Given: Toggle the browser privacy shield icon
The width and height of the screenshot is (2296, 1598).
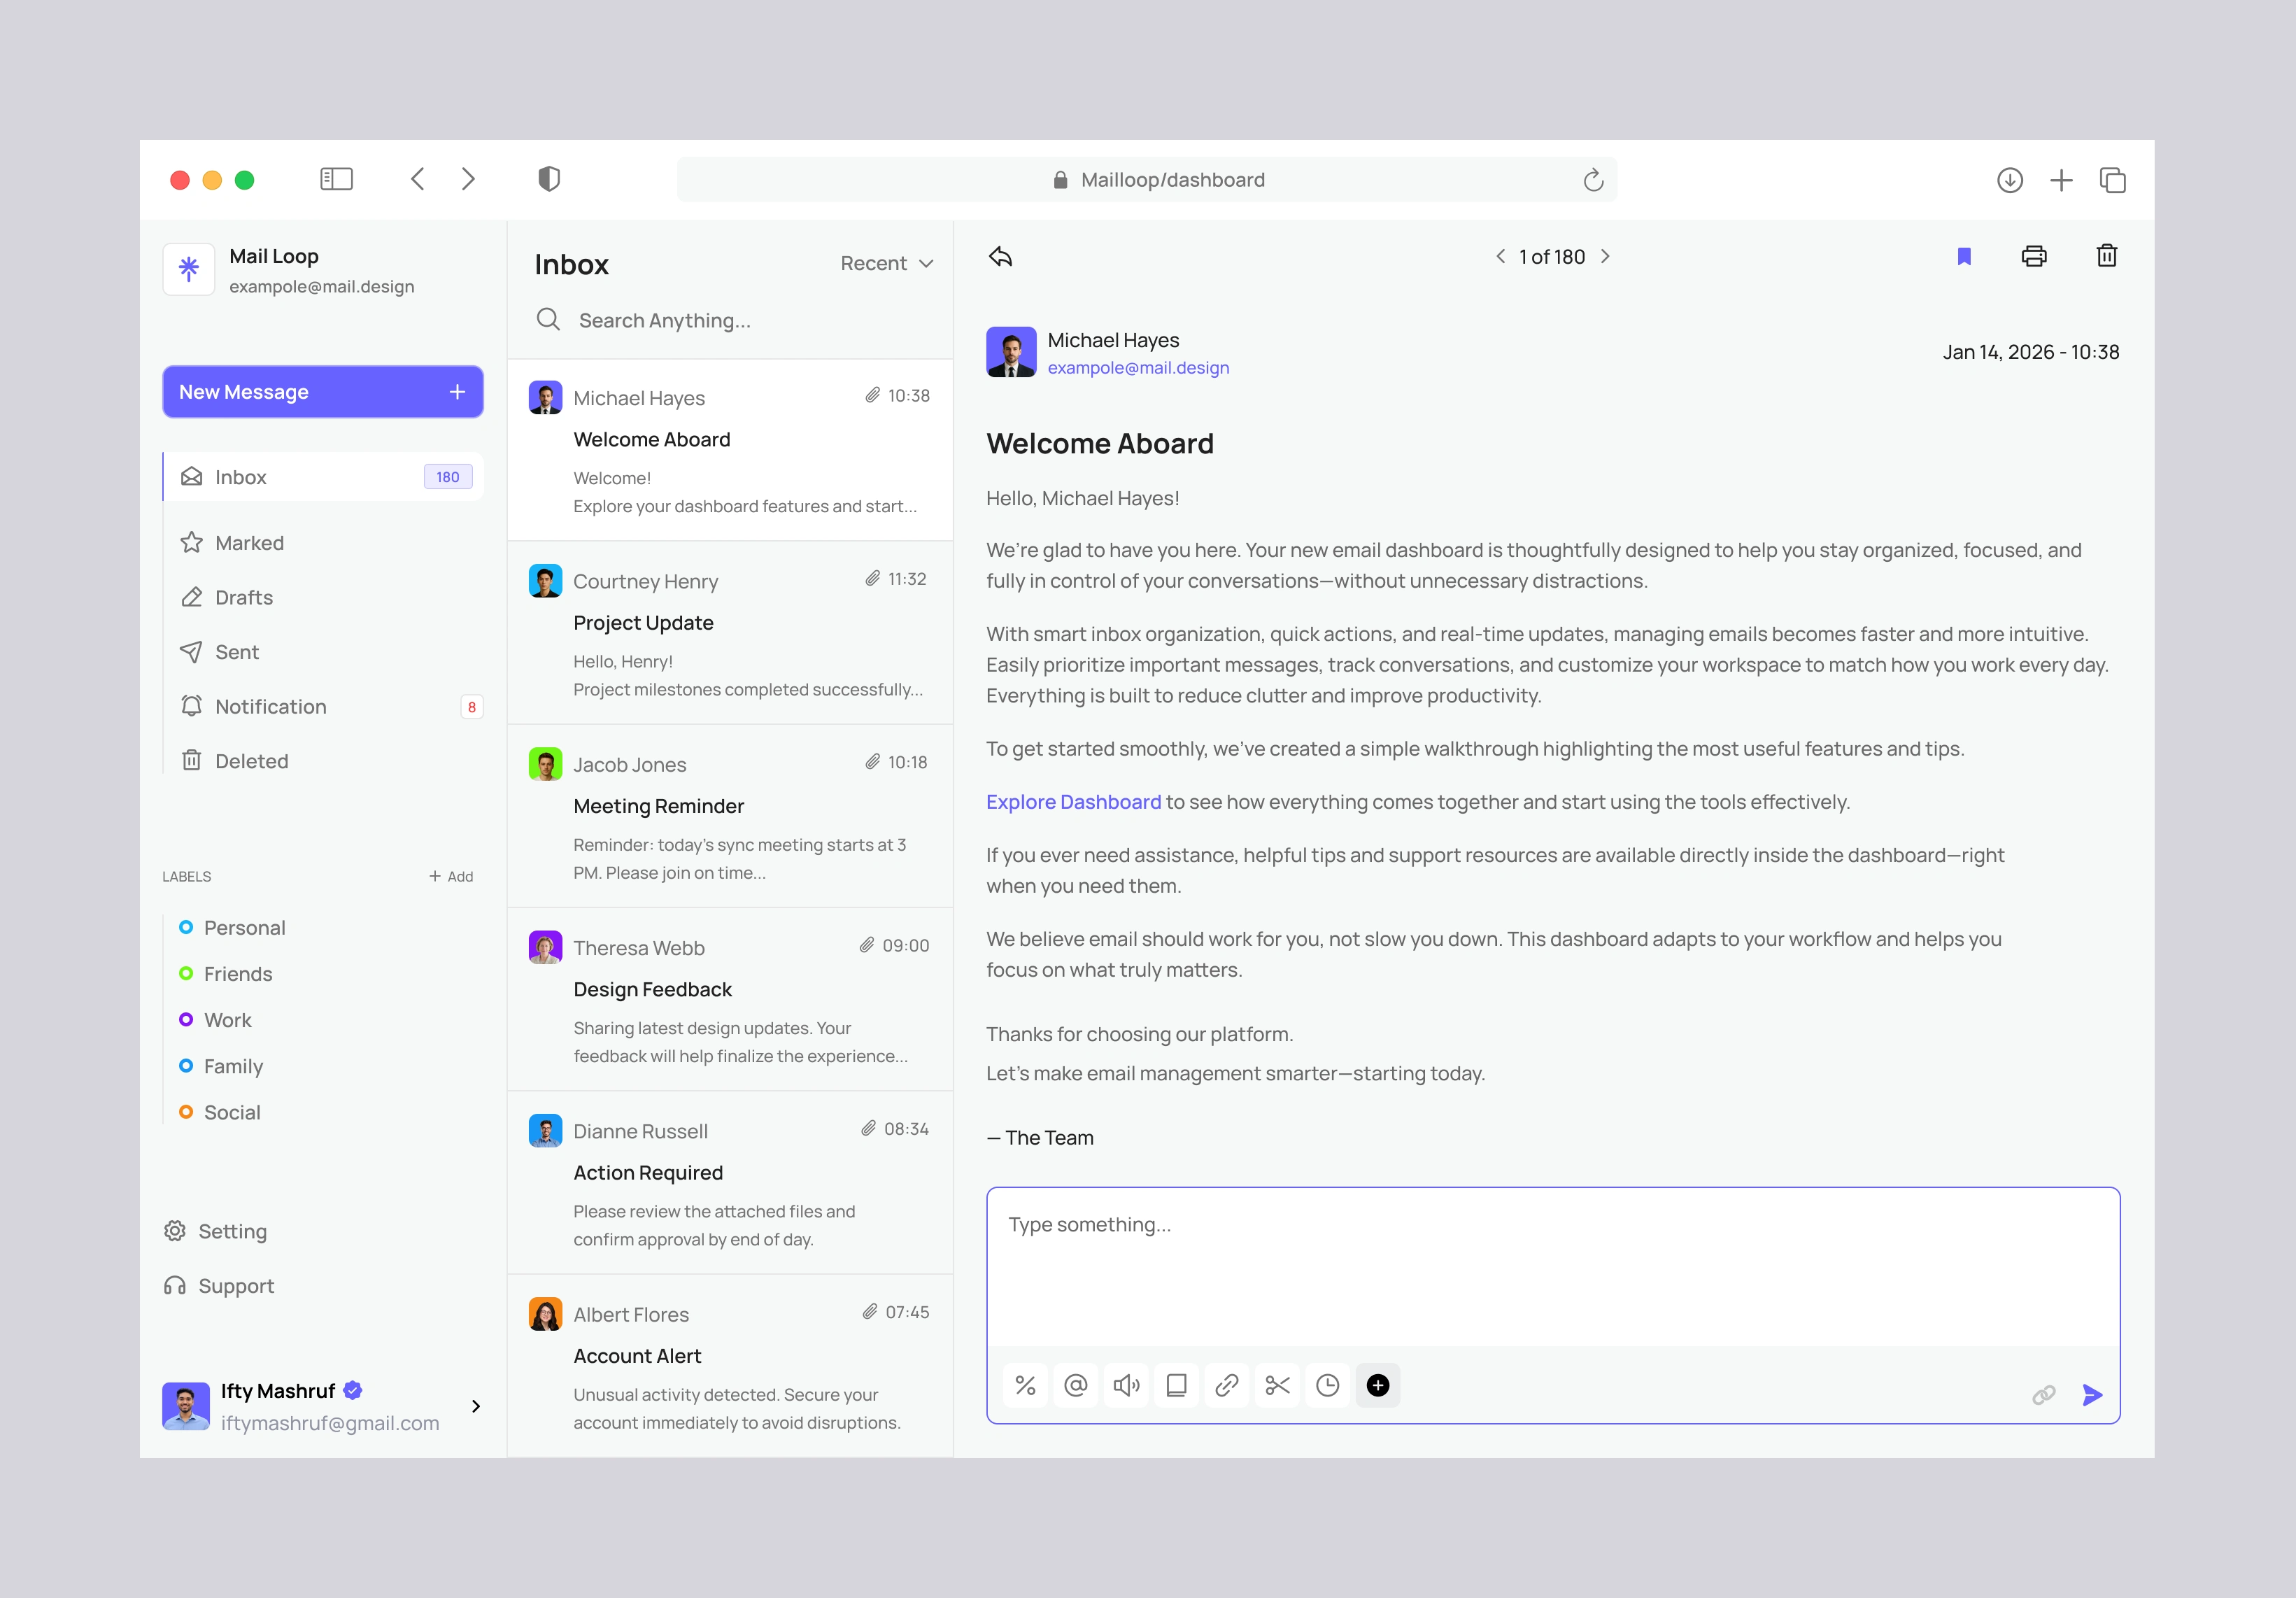Looking at the screenshot, I should [548, 179].
